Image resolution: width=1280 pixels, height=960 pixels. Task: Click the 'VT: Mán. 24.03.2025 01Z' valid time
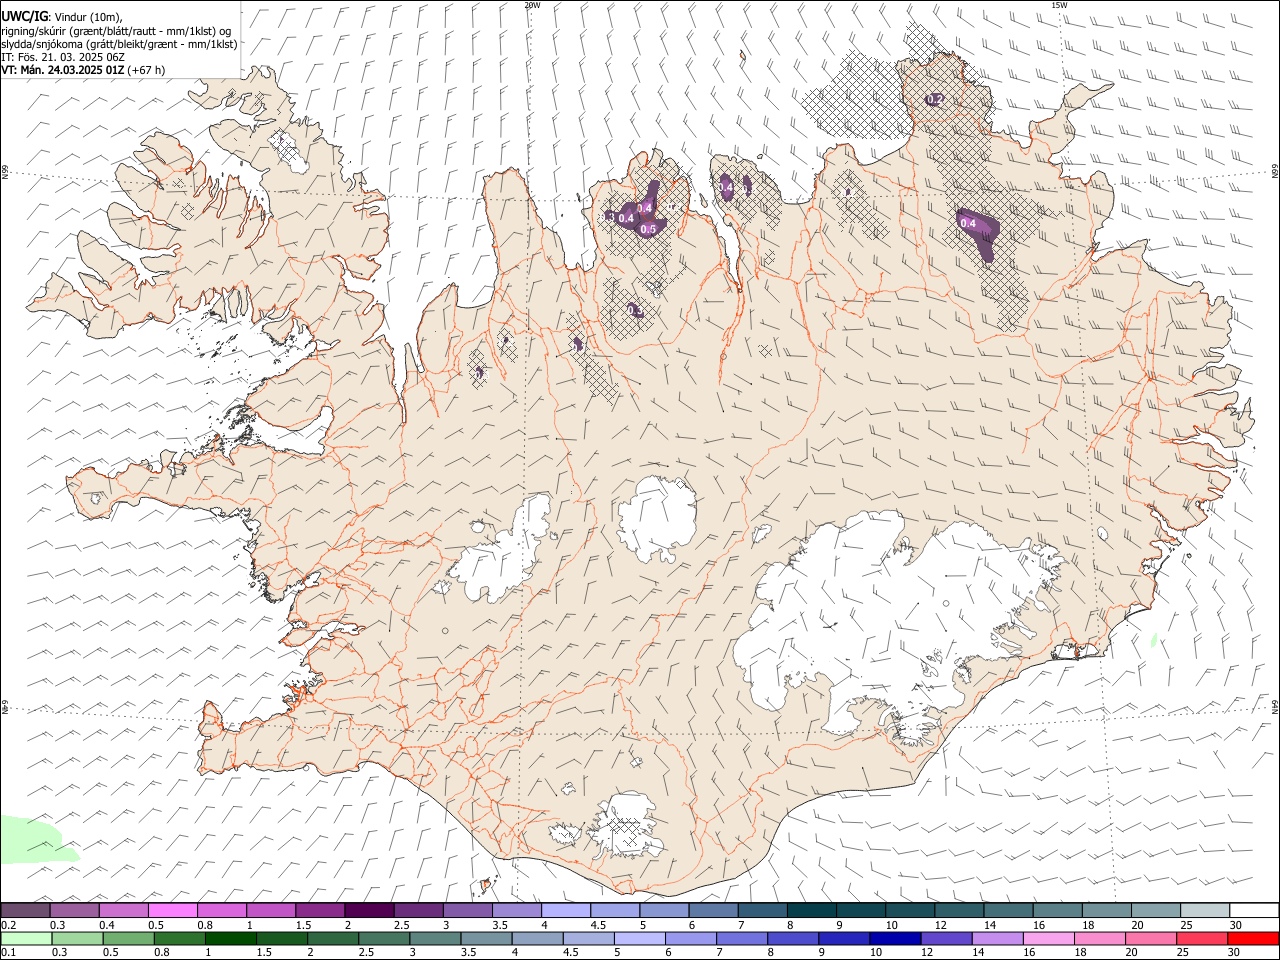click(x=63, y=70)
